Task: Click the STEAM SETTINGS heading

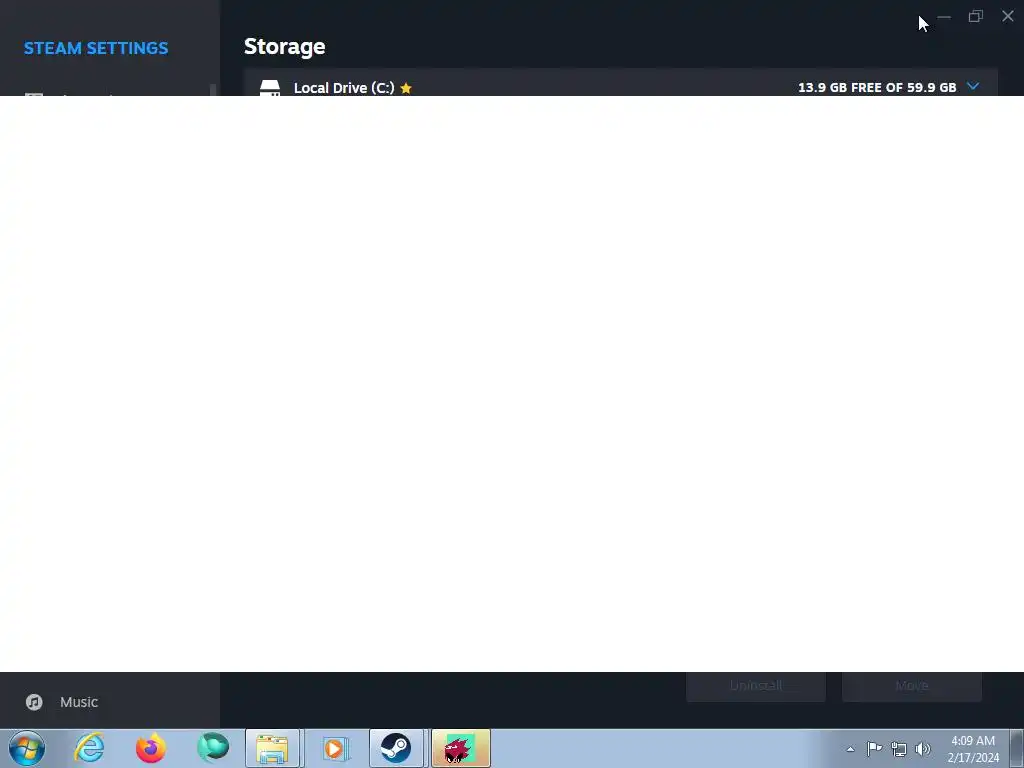Action: (96, 48)
